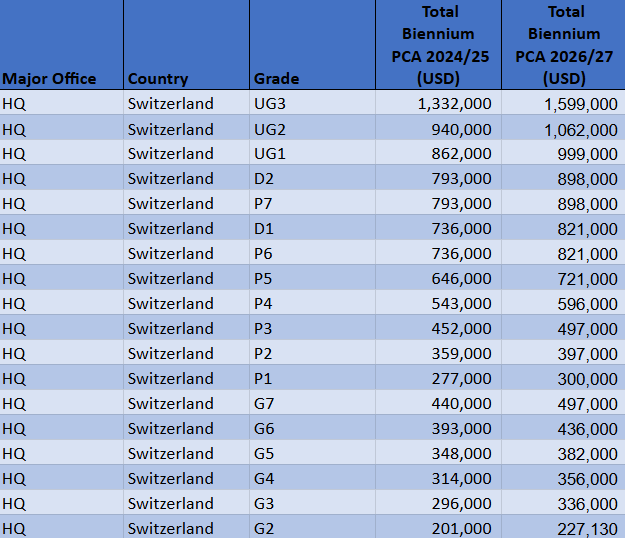Click the Switzerland cell in G4 row
The width and height of the screenshot is (625, 538).
(x=170, y=479)
